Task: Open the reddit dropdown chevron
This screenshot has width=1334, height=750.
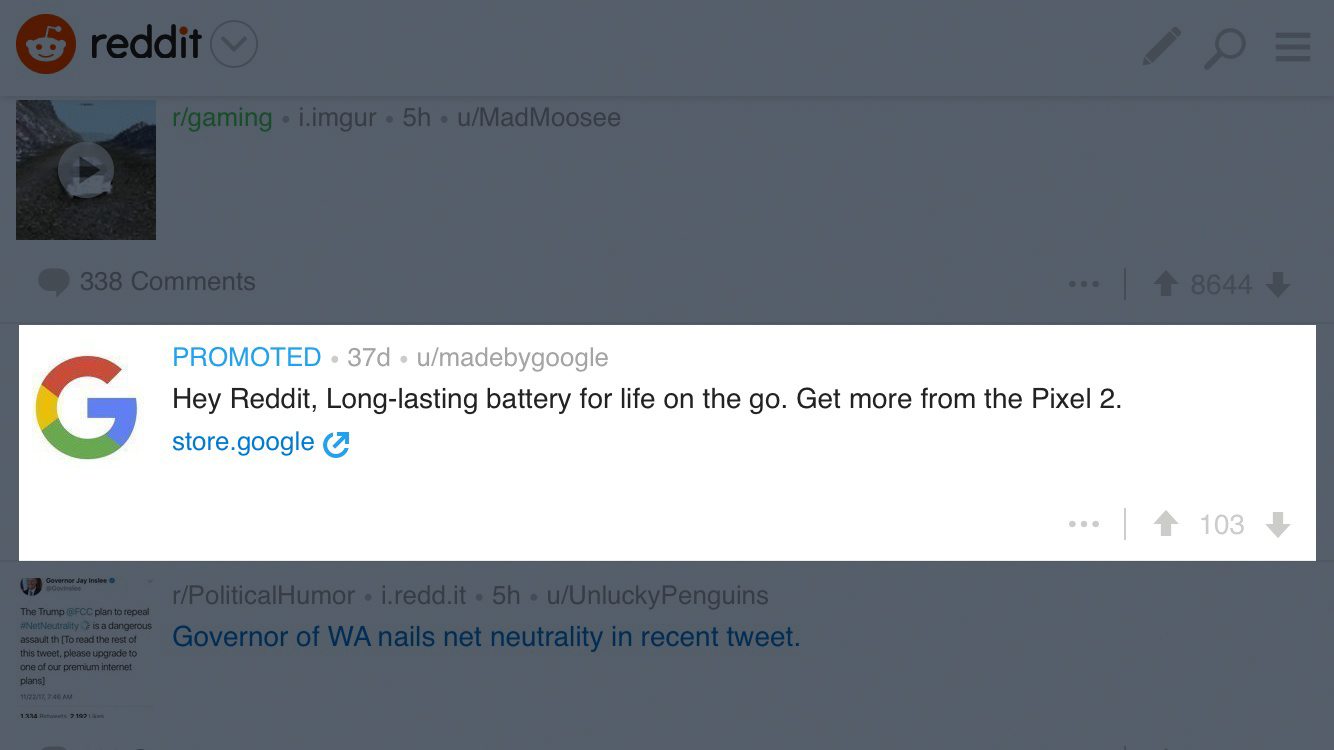Action: click(235, 45)
